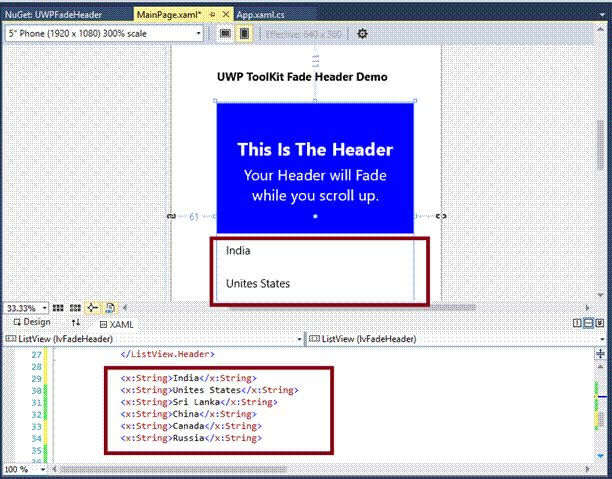612x479 pixels.
Task: Switch to the Design pane tab
Action: (x=32, y=322)
